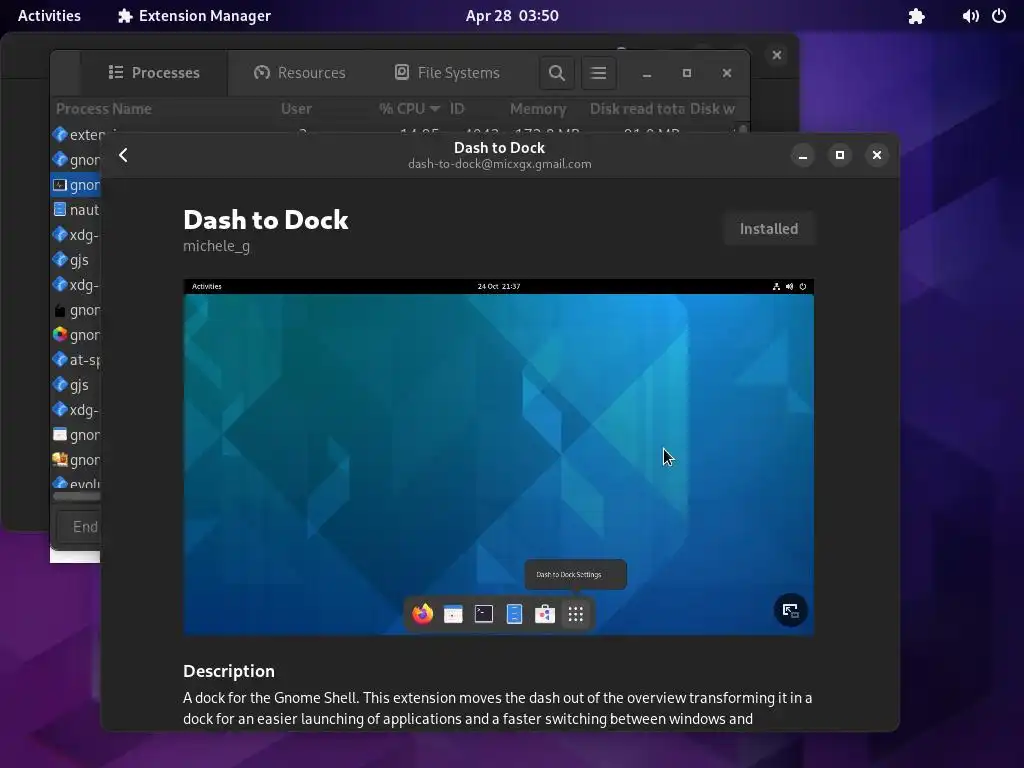Open the Dash to Dock screenshot preview
The image size is (1024, 768).
(498, 457)
